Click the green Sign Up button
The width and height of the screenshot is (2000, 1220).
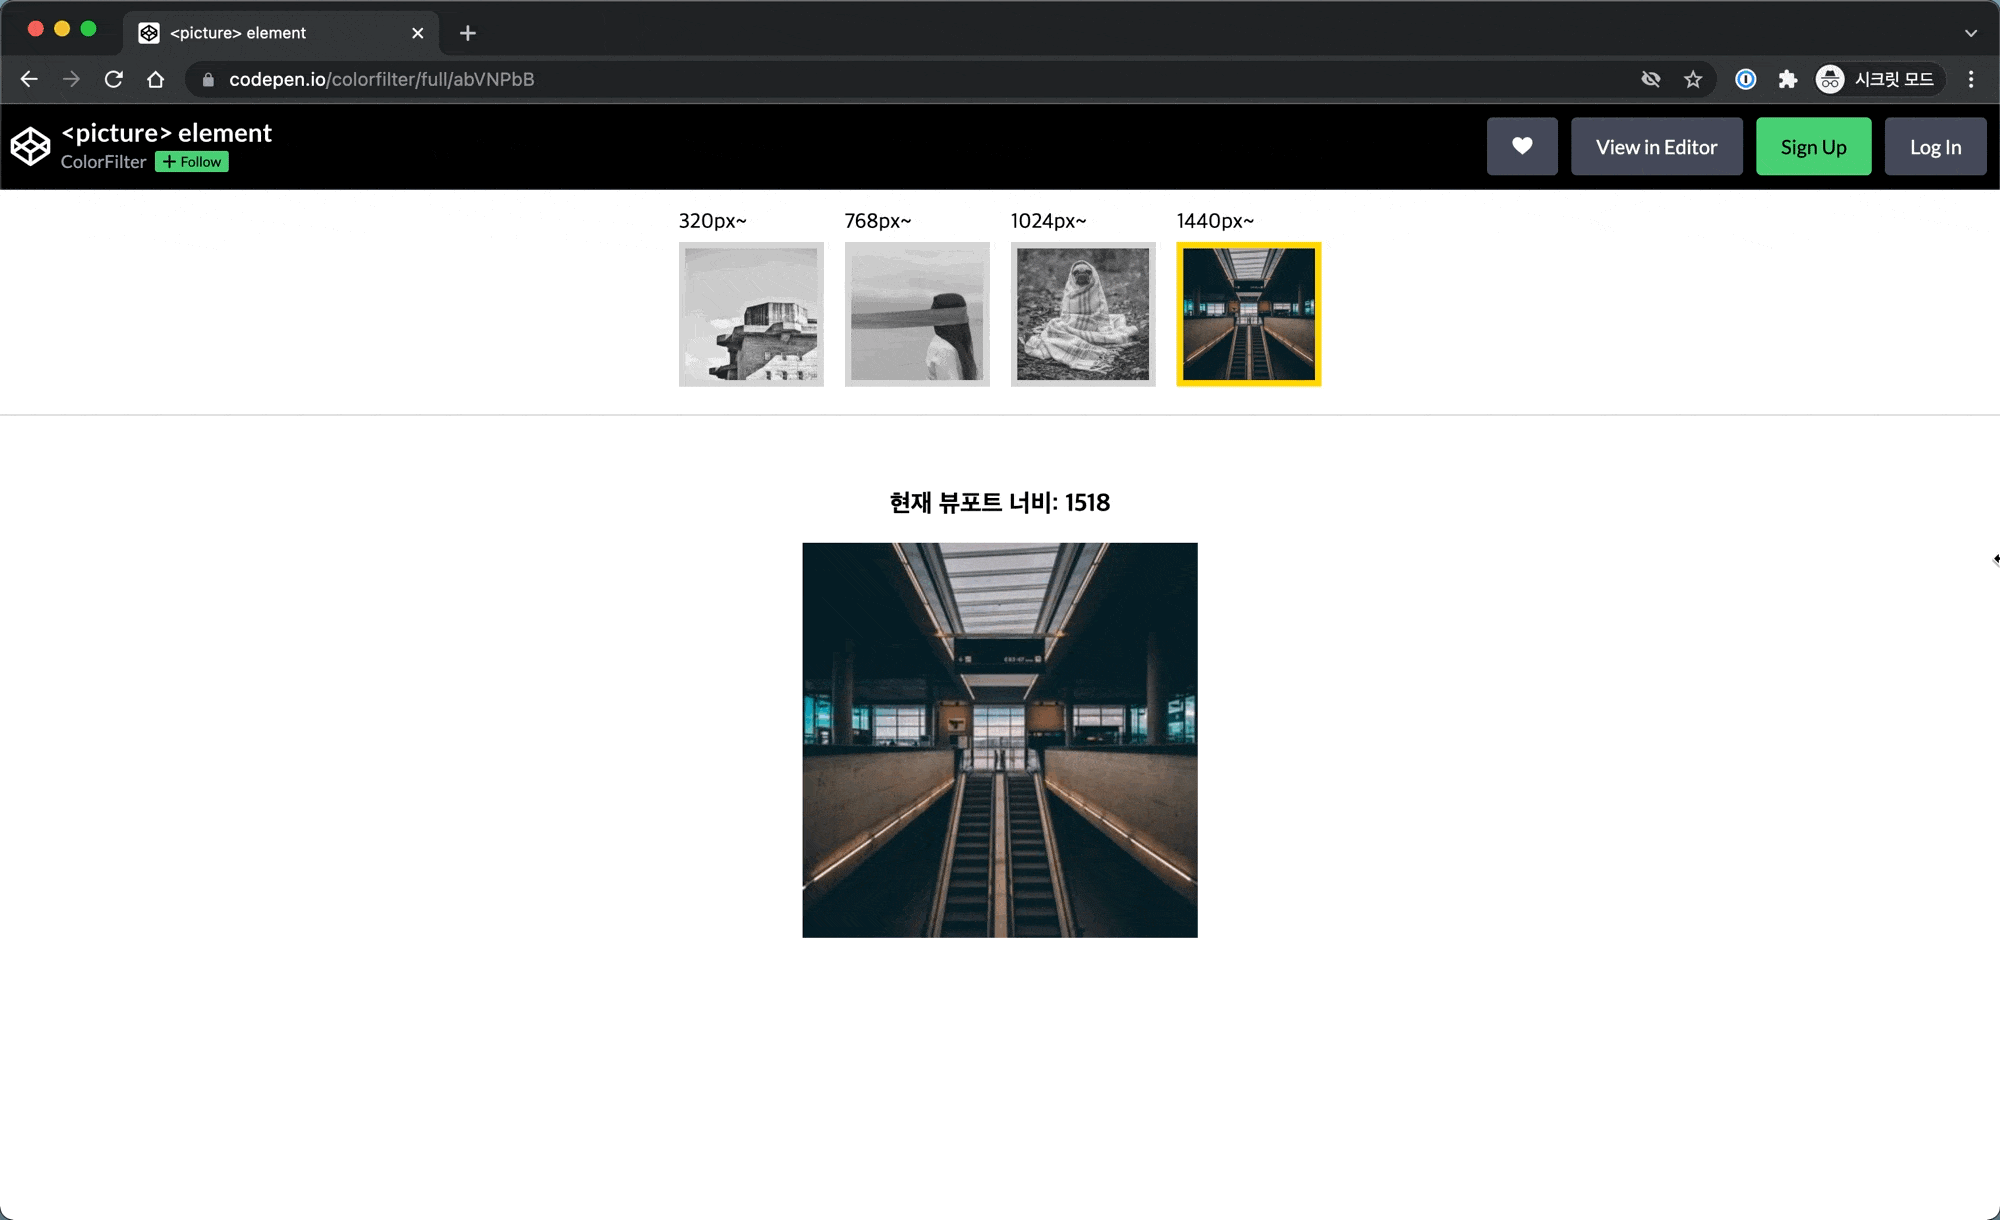pos(1813,147)
